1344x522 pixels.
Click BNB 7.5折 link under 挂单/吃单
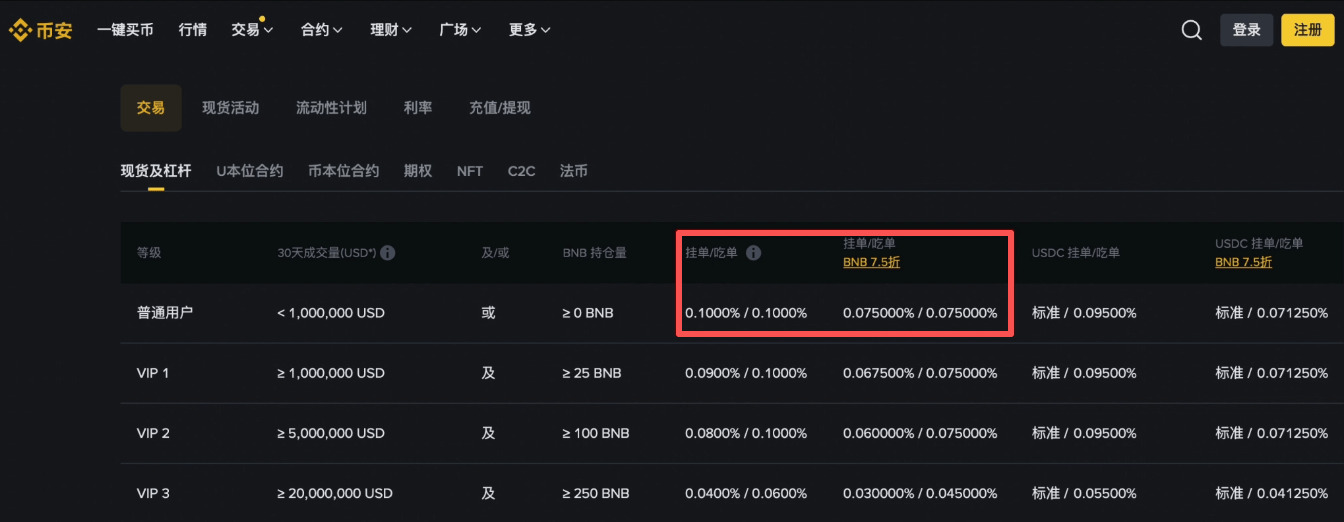point(872,263)
